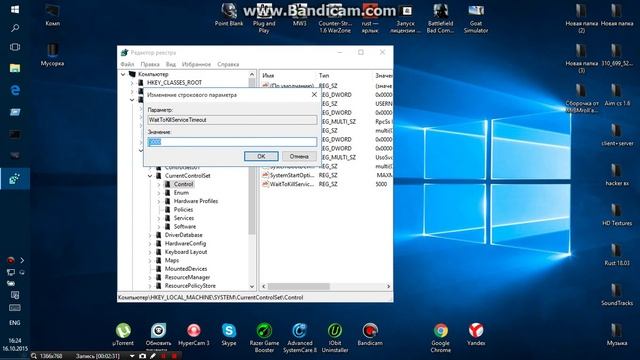Open the Bandicam desktop icon
This screenshot has height=360, width=640.
(x=370, y=335)
